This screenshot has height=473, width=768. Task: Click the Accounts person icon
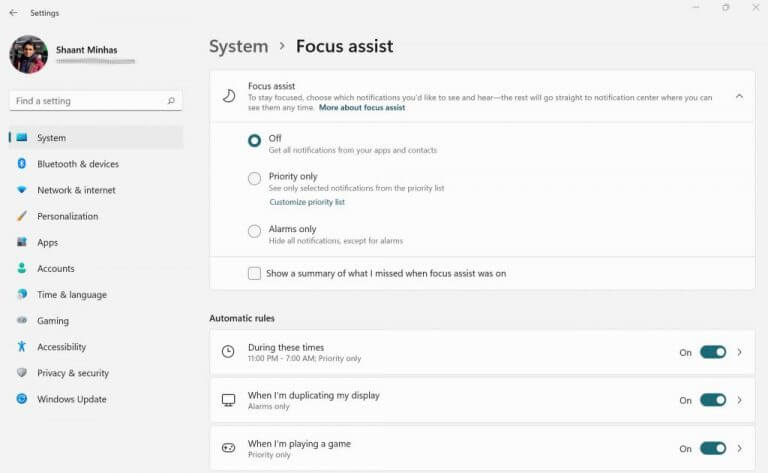tap(22, 268)
